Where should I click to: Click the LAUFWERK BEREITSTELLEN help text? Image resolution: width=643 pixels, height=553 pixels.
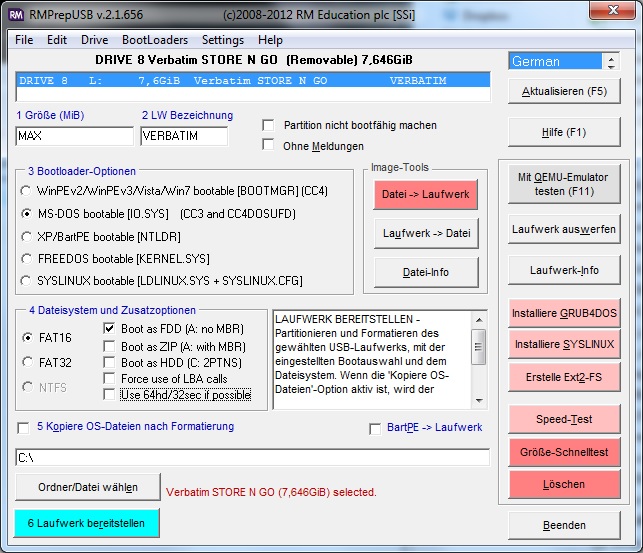[372, 354]
